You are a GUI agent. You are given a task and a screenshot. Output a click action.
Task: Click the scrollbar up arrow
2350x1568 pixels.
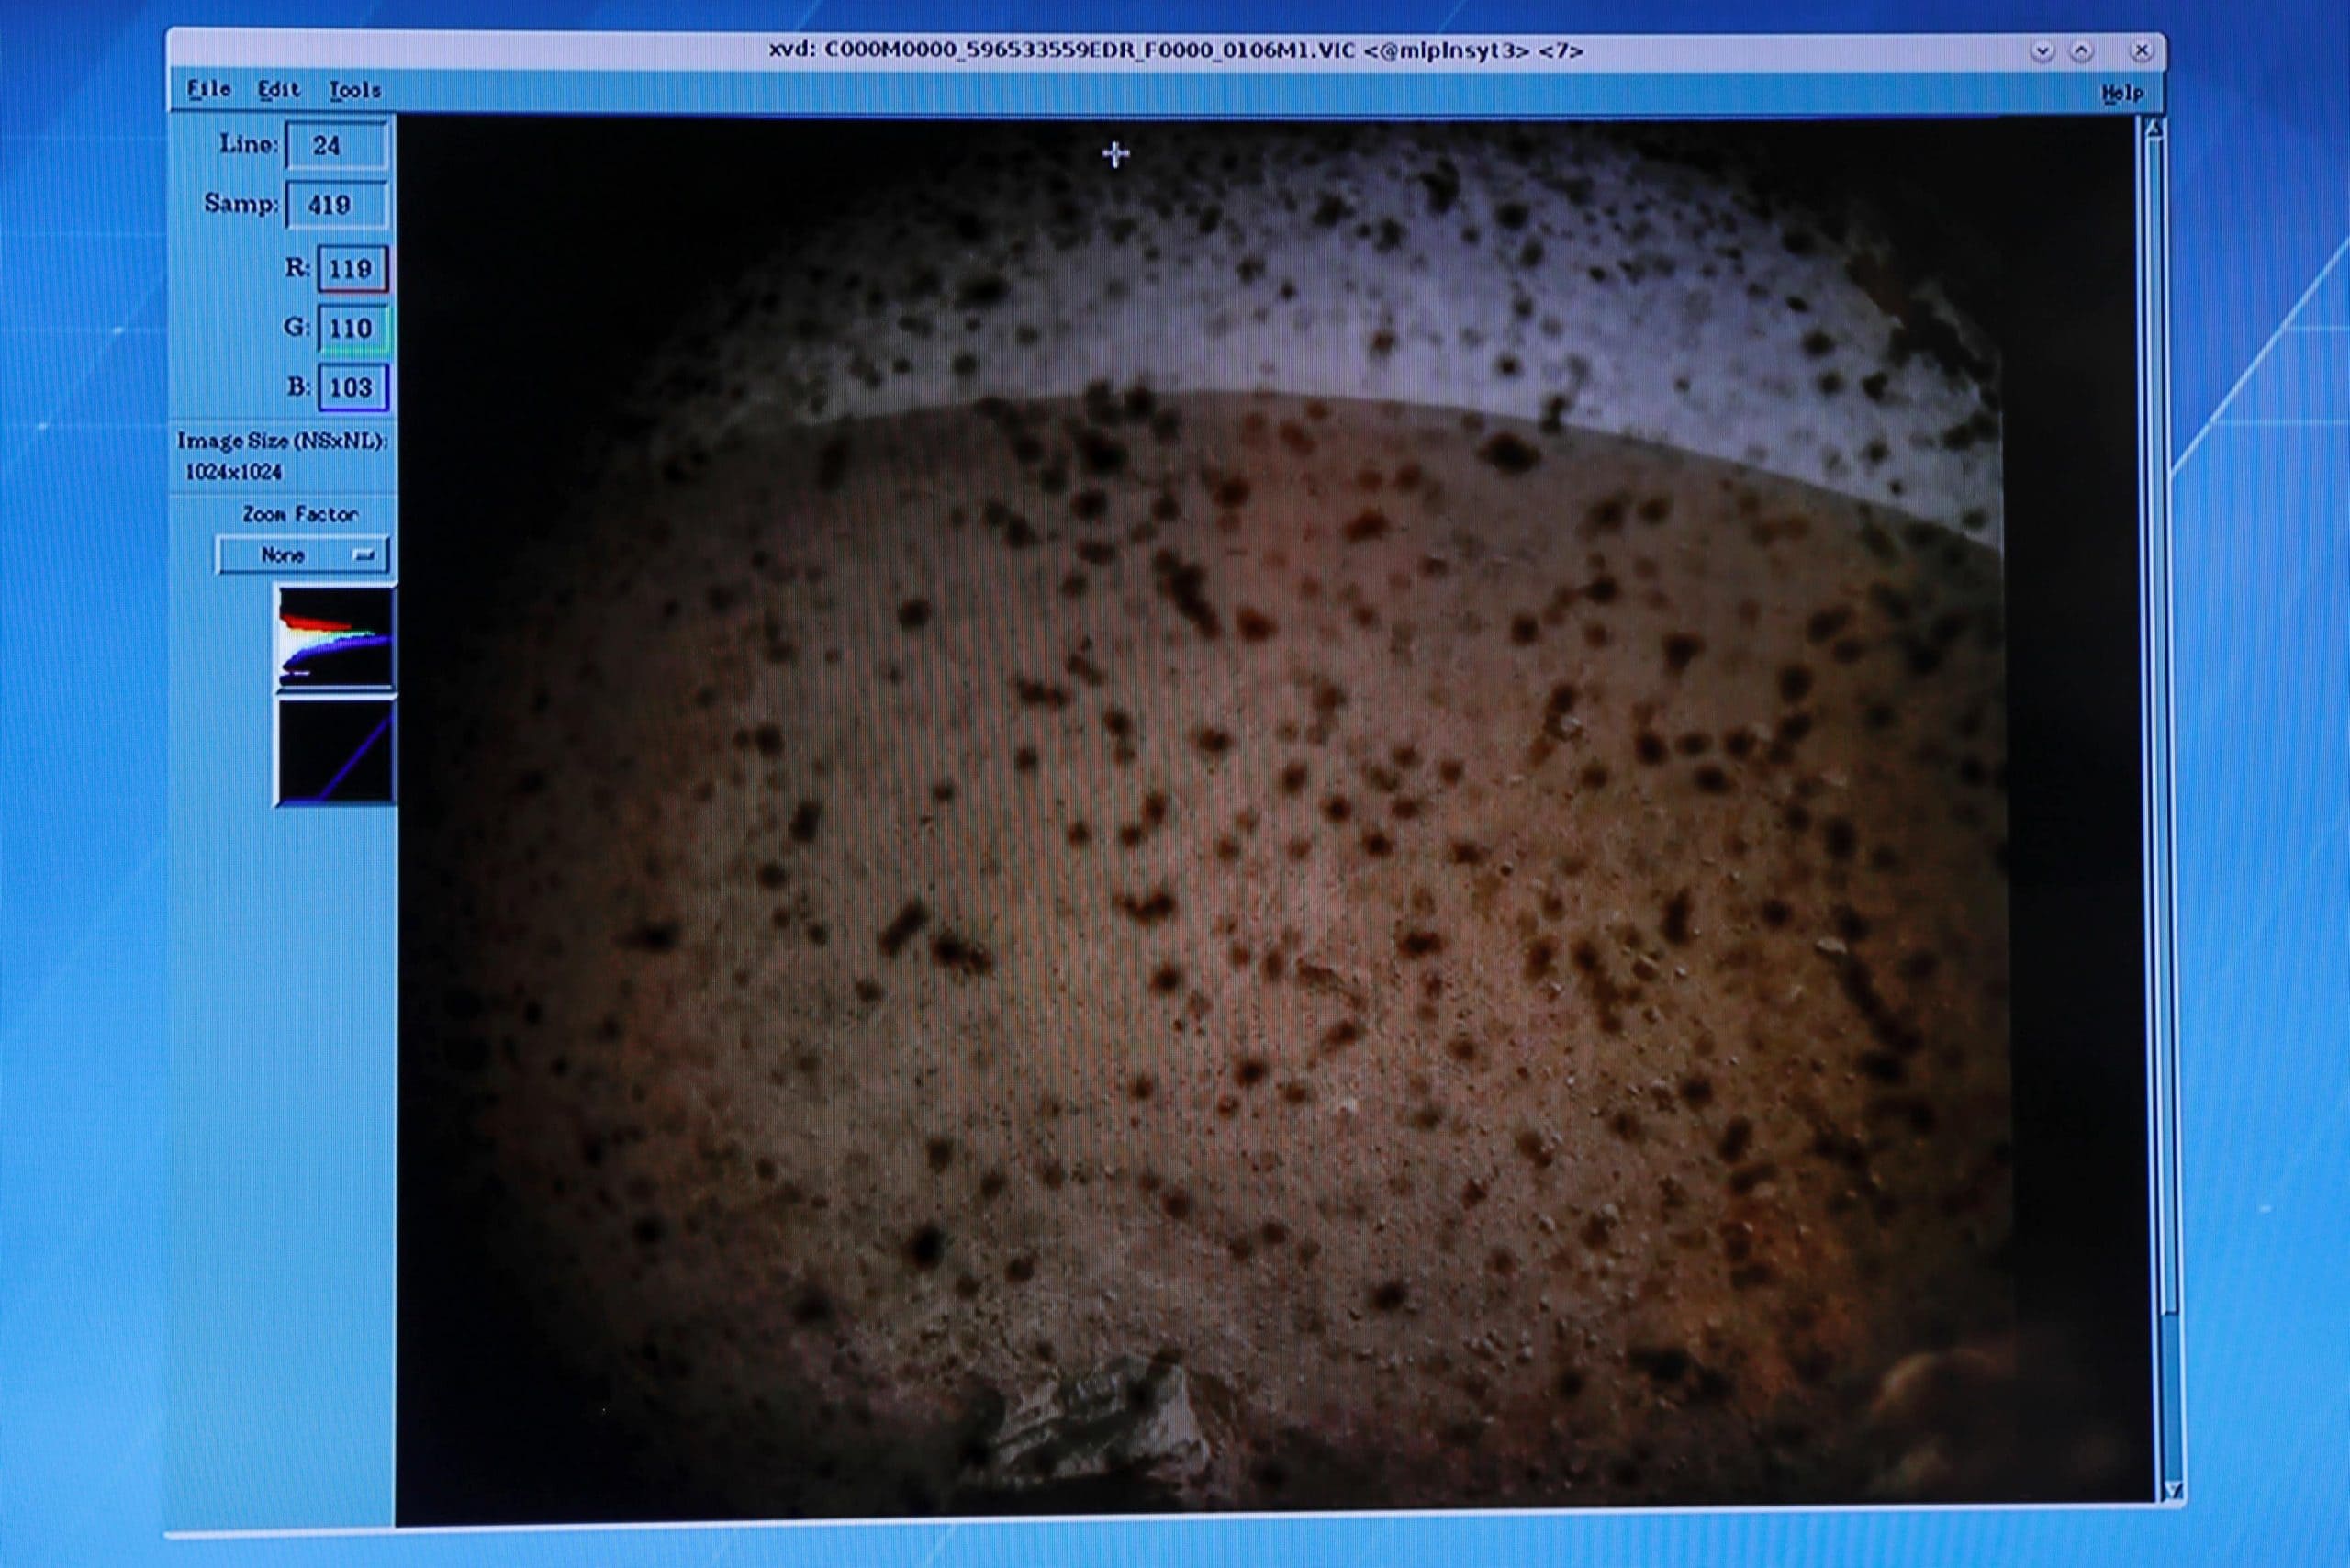pyautogui.click(x=2154, y=130)
